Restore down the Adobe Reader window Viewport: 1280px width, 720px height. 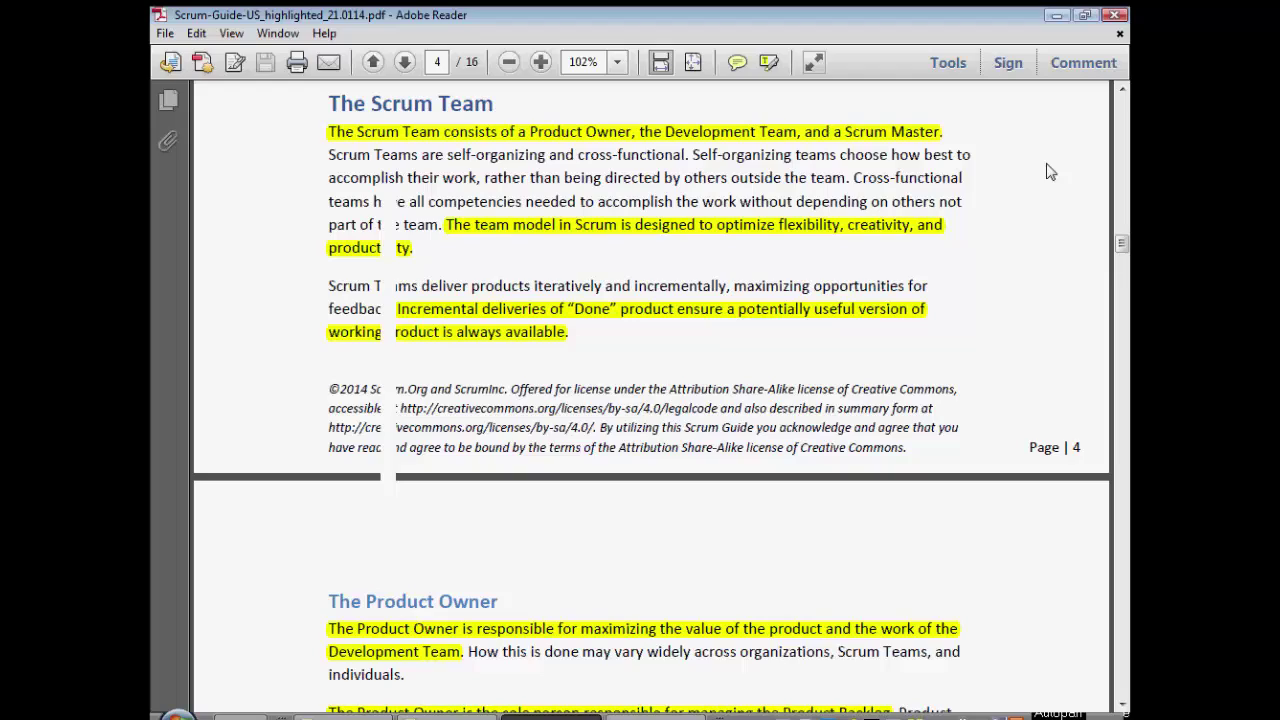tap(1084, 15)
